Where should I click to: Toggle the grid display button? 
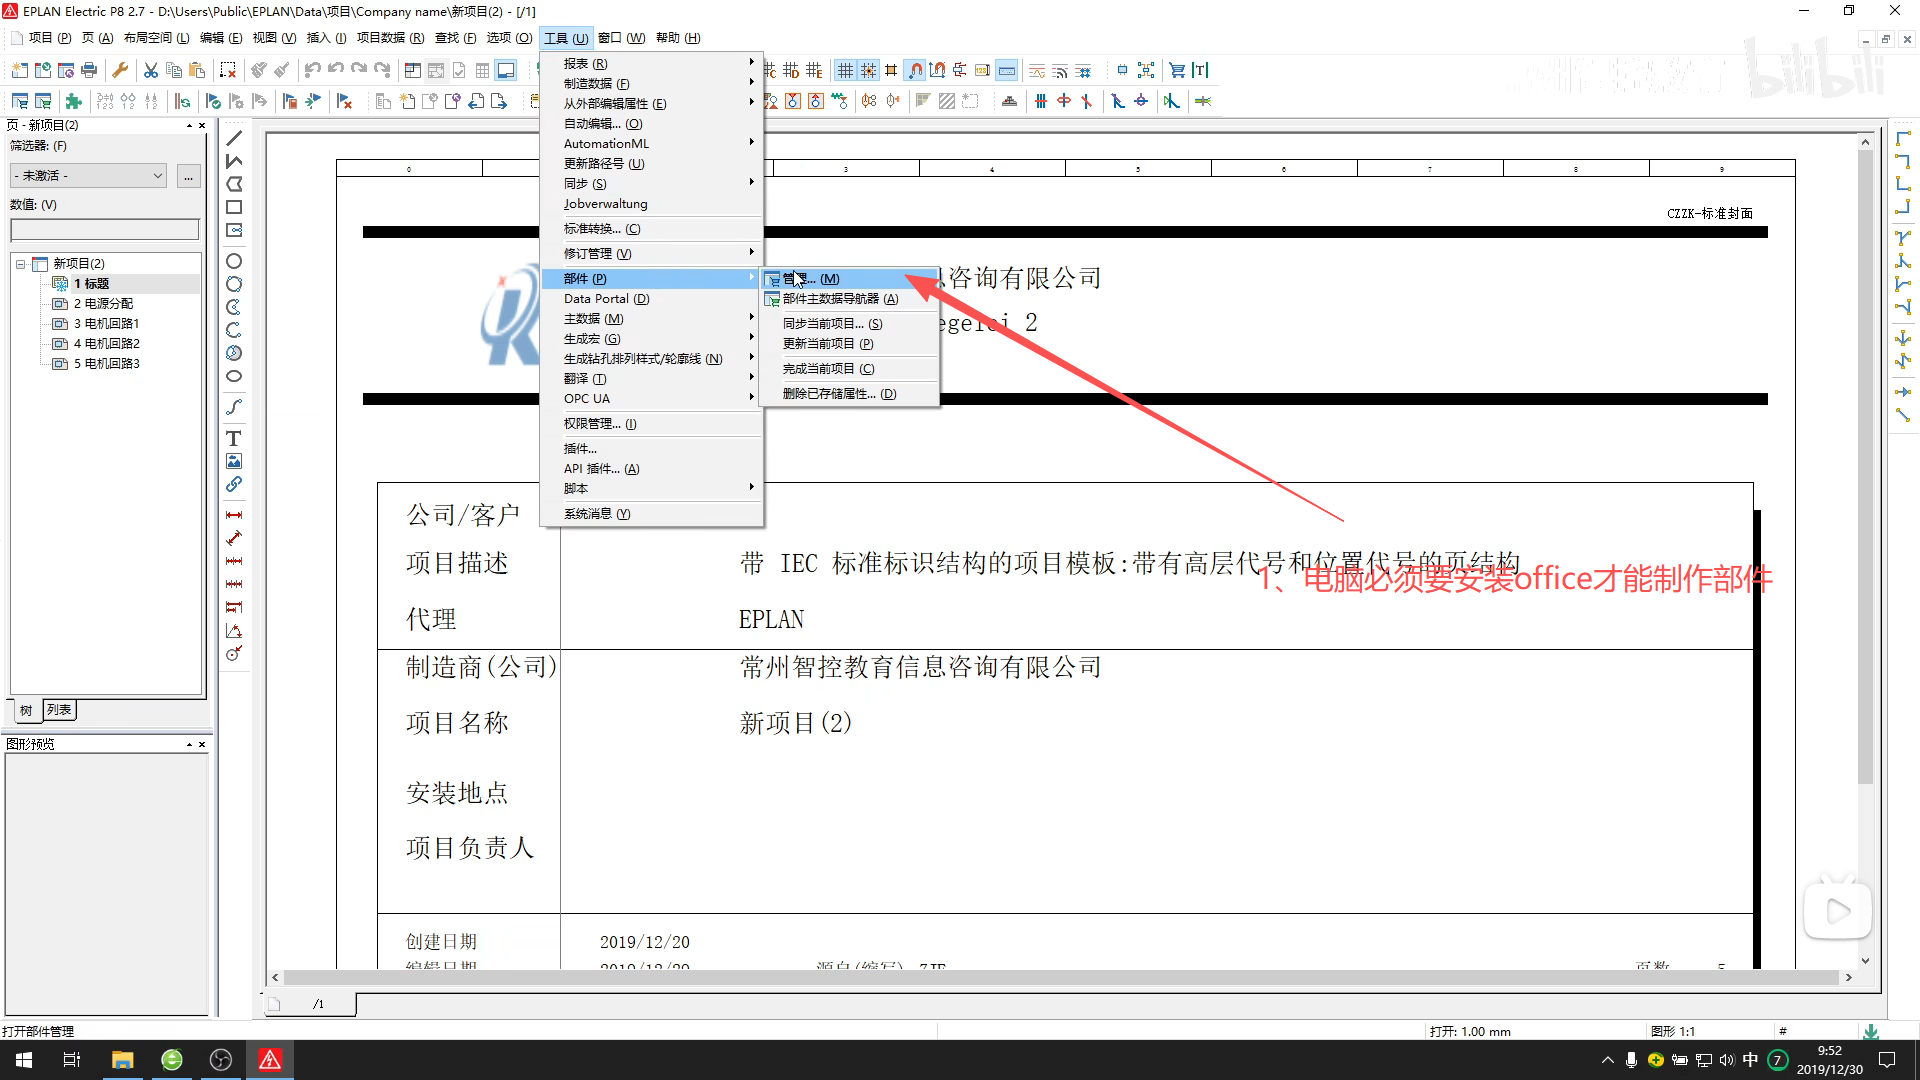click(x=845, y=70)
